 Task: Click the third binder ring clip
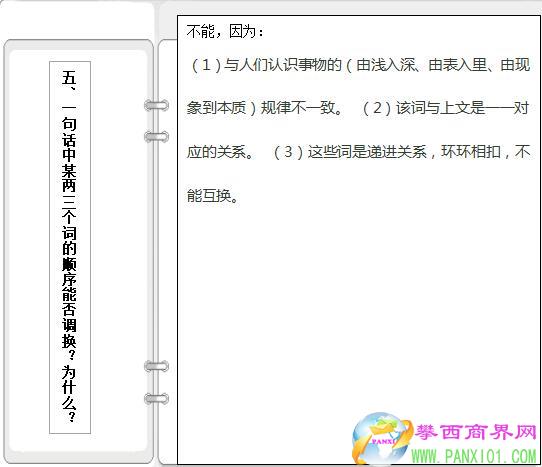point(157,366)
